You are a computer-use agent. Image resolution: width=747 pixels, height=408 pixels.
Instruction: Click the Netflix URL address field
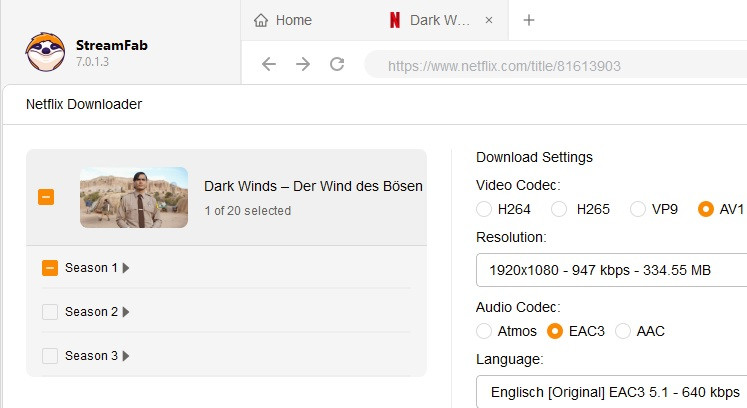(555, 66)
